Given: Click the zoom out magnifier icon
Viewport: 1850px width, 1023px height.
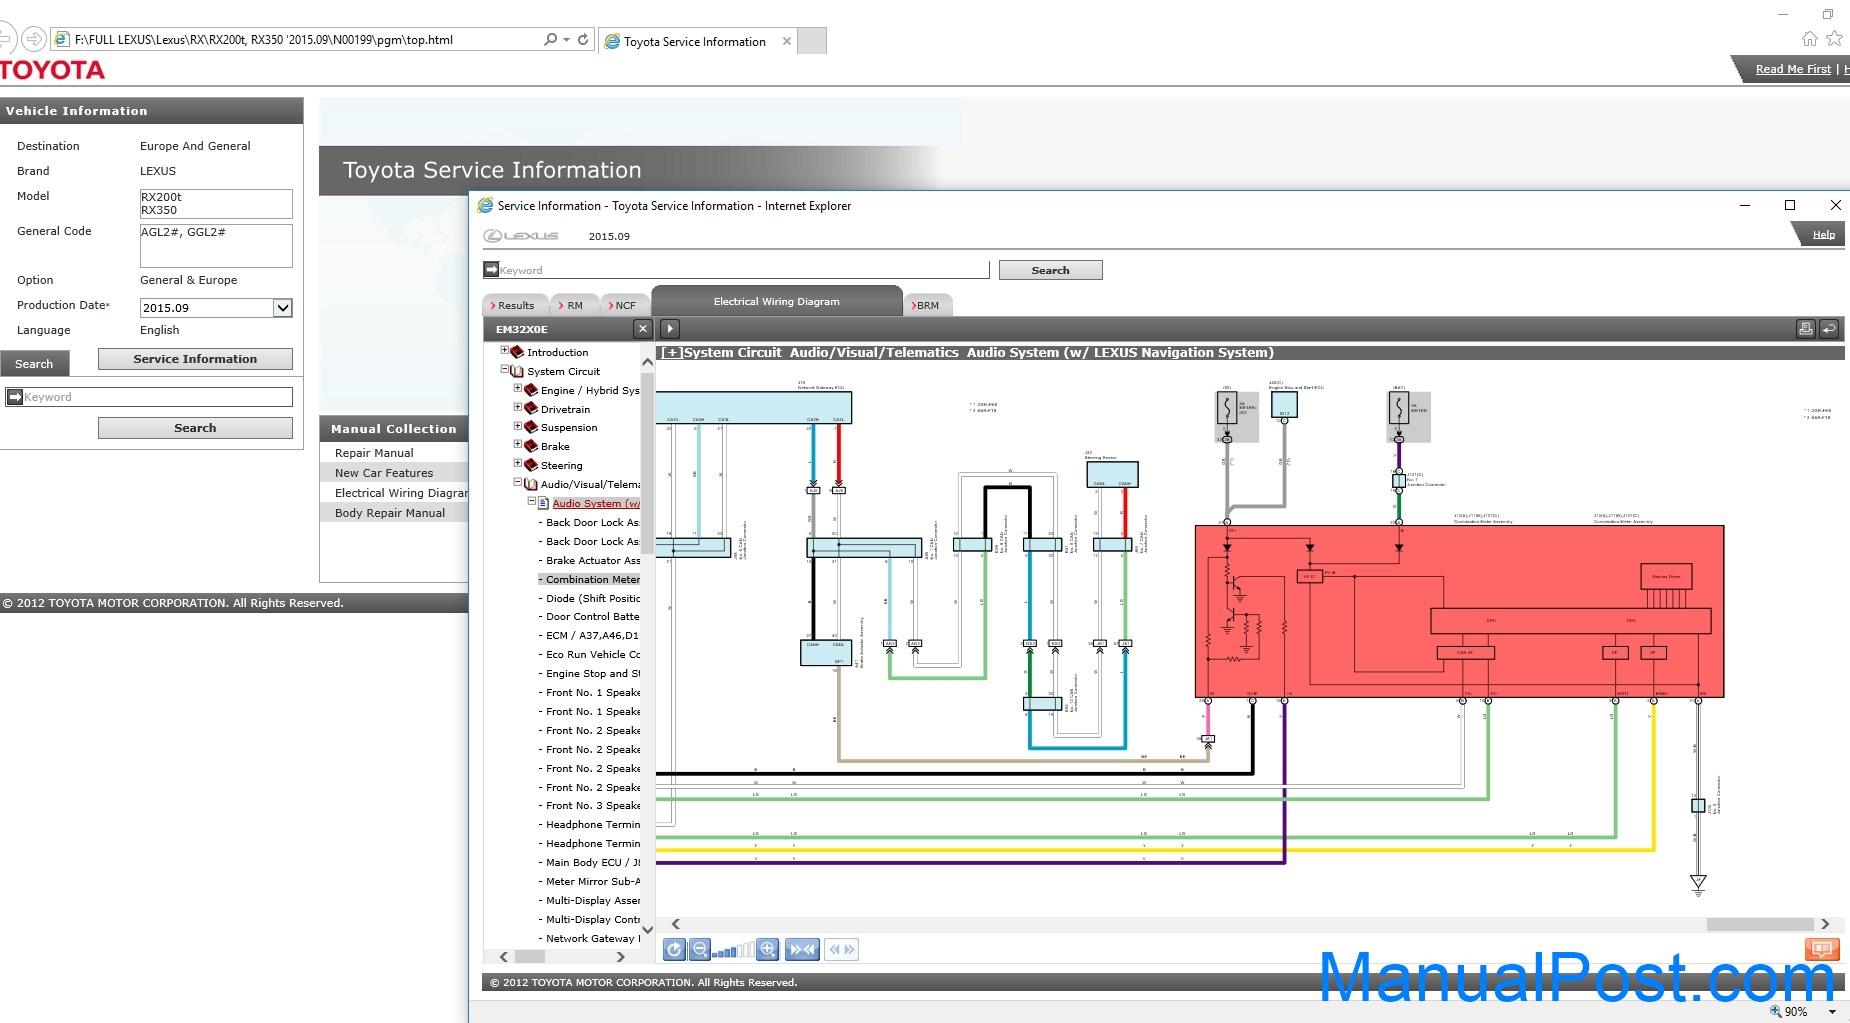Looking at the screenshot, I should (x=700, y=950).
